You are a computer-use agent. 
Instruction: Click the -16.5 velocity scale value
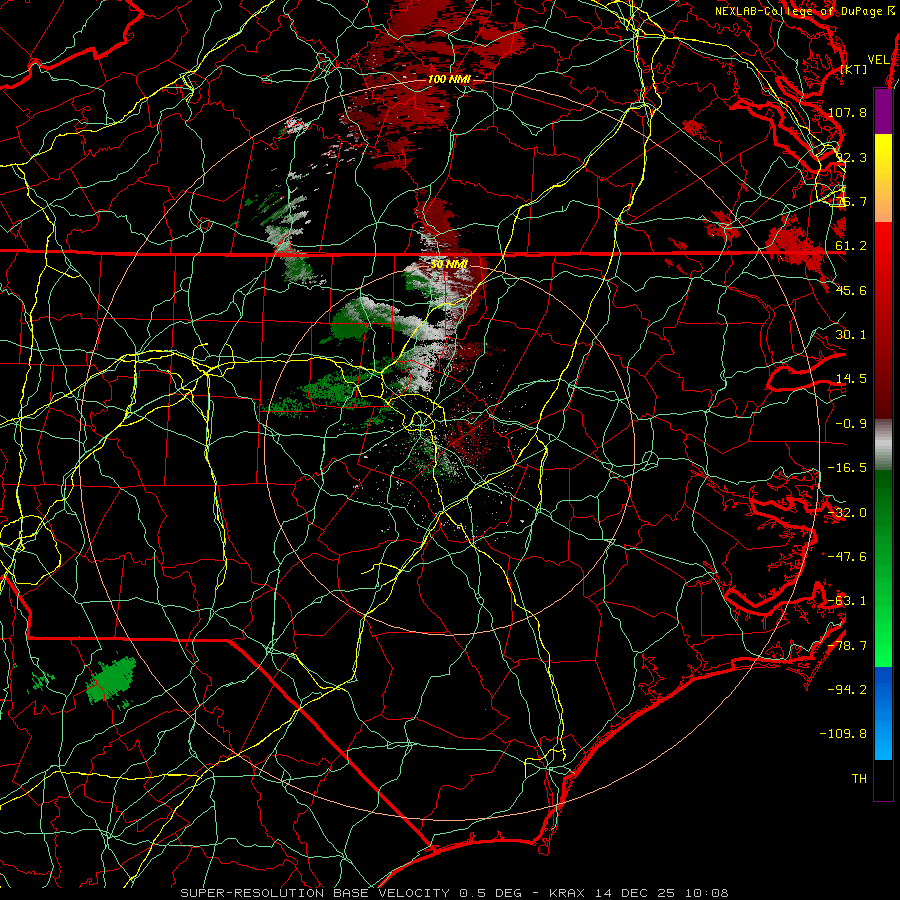click(x=847, y=468)
